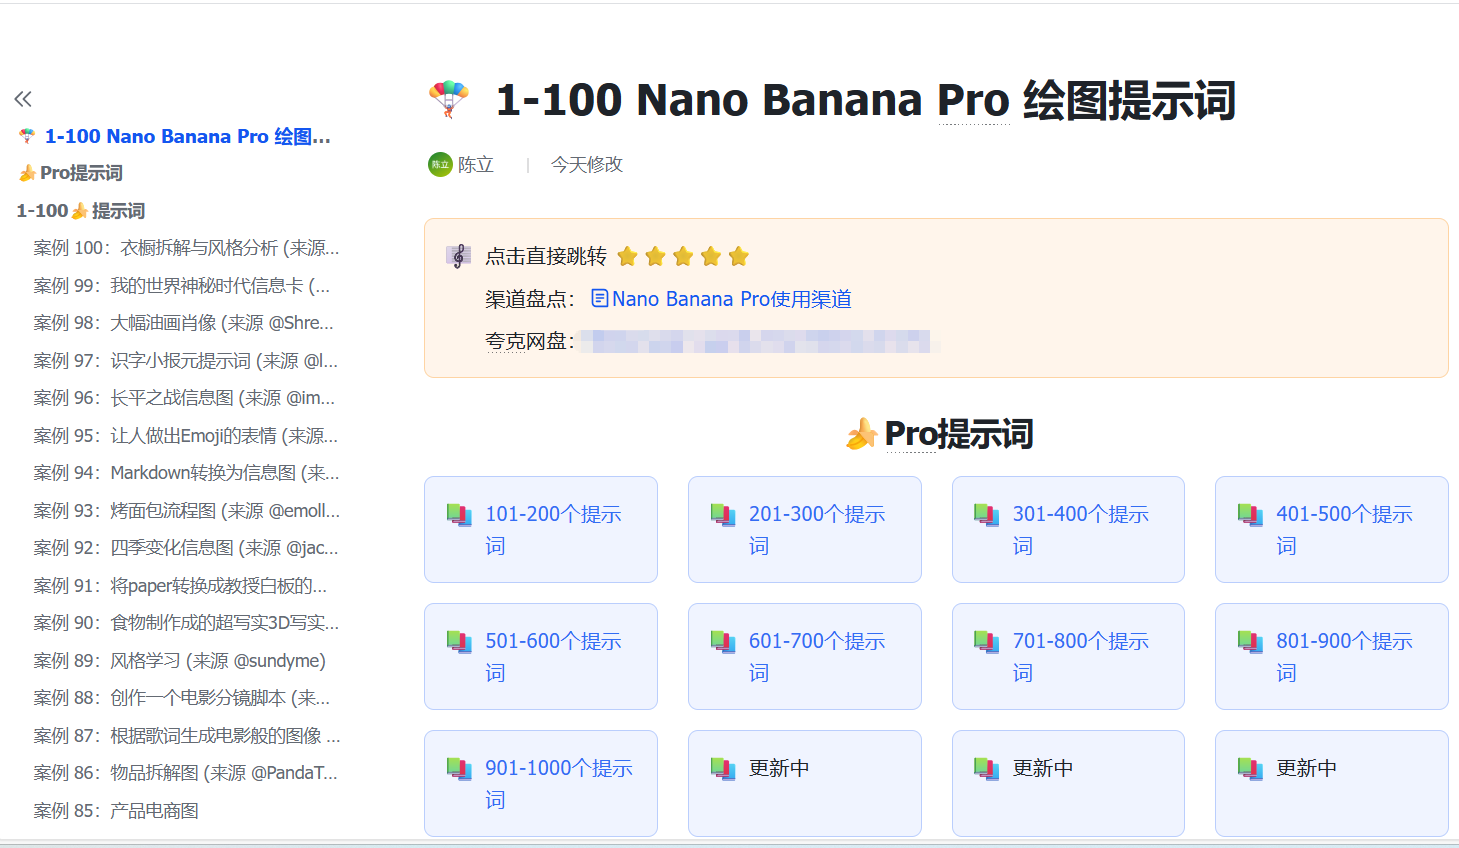The height and width of the screenshot is (848, 1459).
Task: Go to Pro提示词 section in the outline
Action: [x=81, y=173]
